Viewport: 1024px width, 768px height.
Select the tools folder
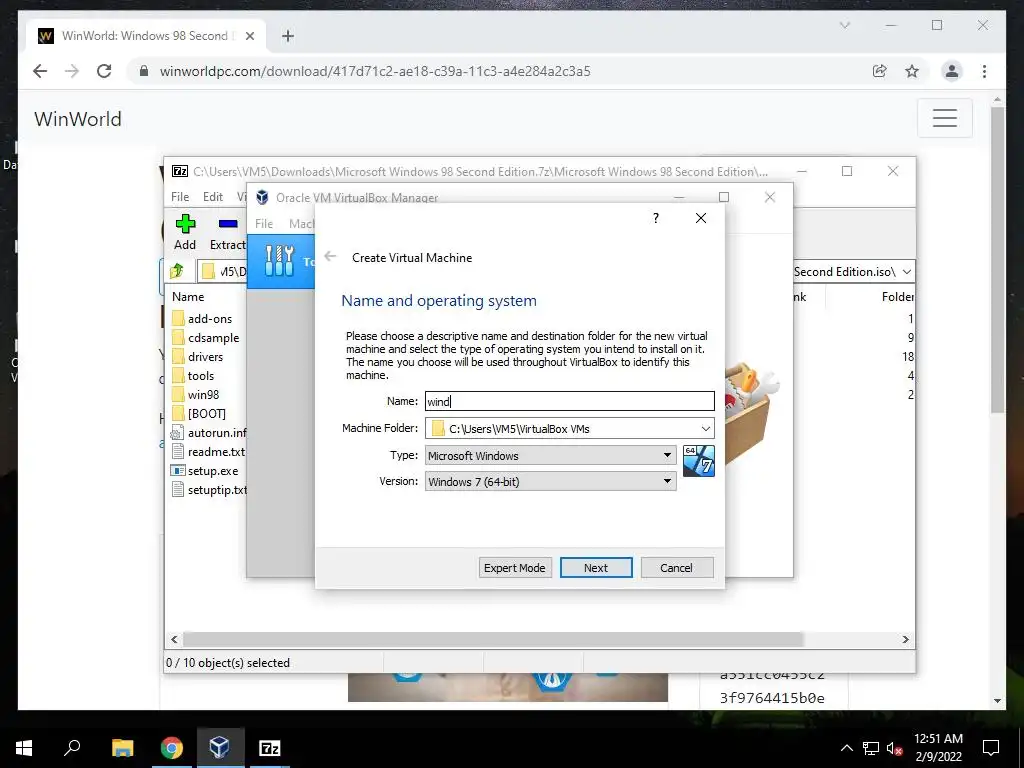click(x=200, y=376)
